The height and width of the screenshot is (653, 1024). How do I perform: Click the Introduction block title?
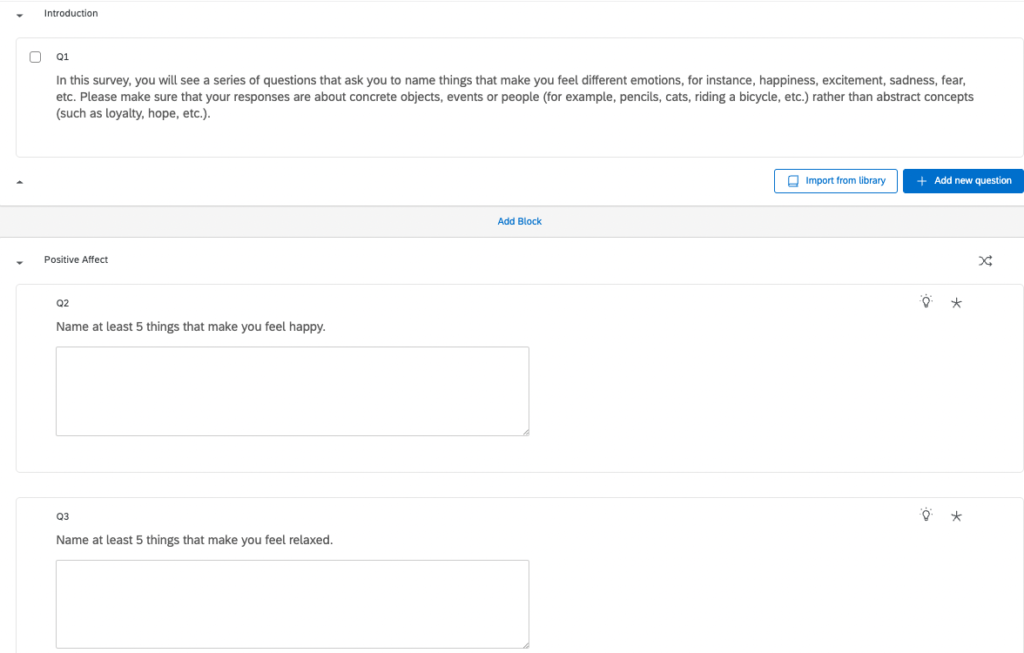click(x=71, y=13)
